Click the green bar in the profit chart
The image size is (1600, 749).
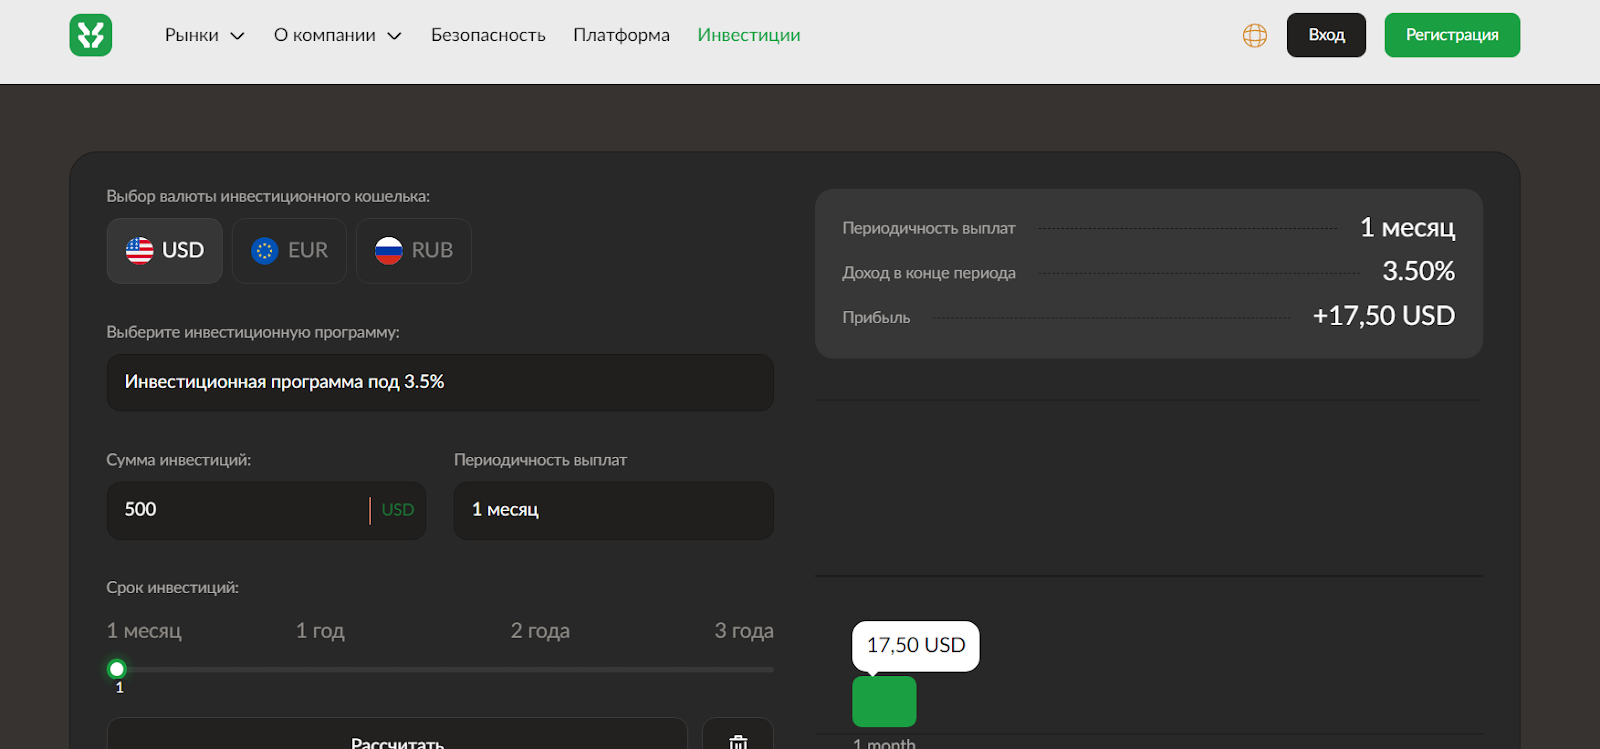[x=884, y=701]
